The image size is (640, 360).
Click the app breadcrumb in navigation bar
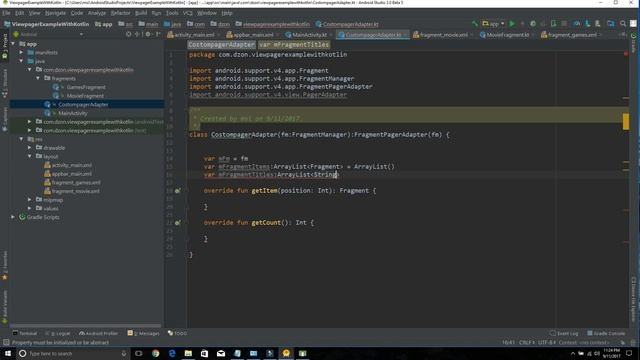click(104, 24)
